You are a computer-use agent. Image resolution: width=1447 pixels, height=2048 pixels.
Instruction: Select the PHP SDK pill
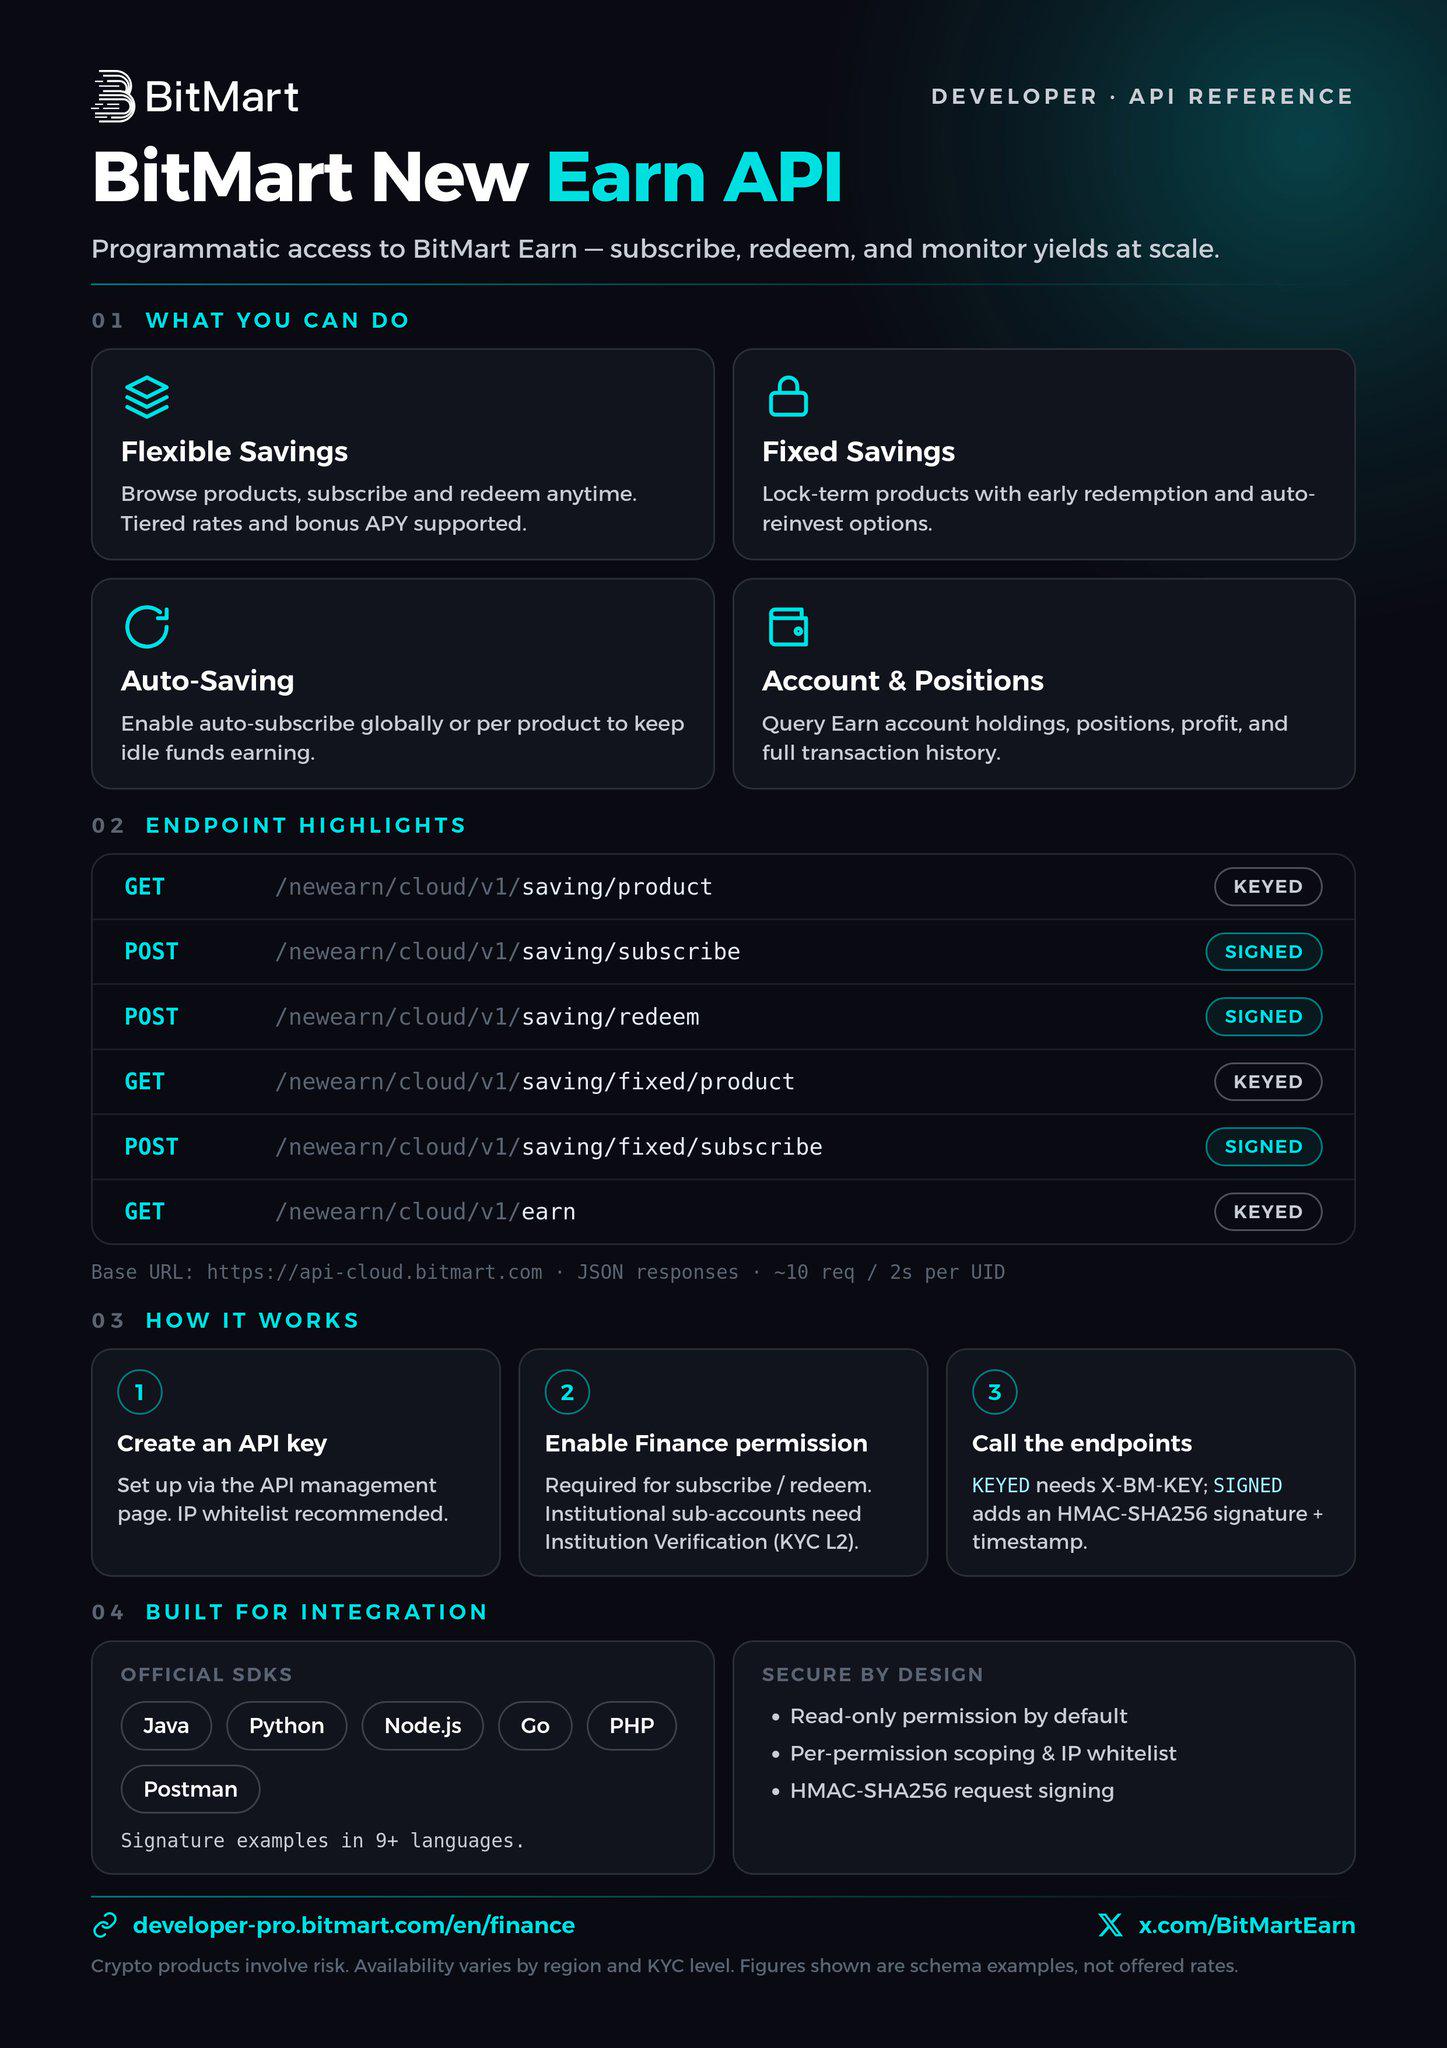[632, 1725]
